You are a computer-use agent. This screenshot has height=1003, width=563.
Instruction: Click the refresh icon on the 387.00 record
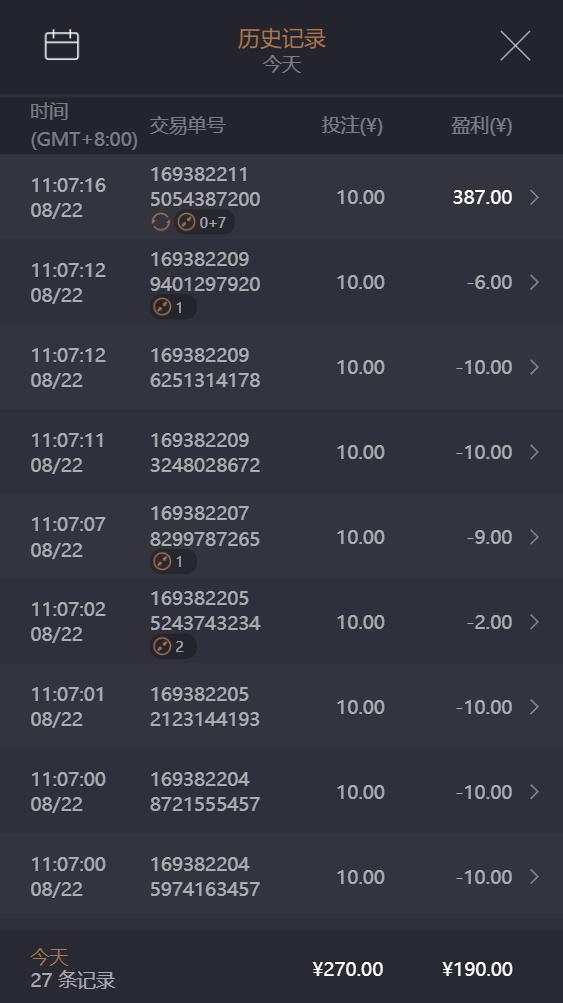tap(161, 223)
